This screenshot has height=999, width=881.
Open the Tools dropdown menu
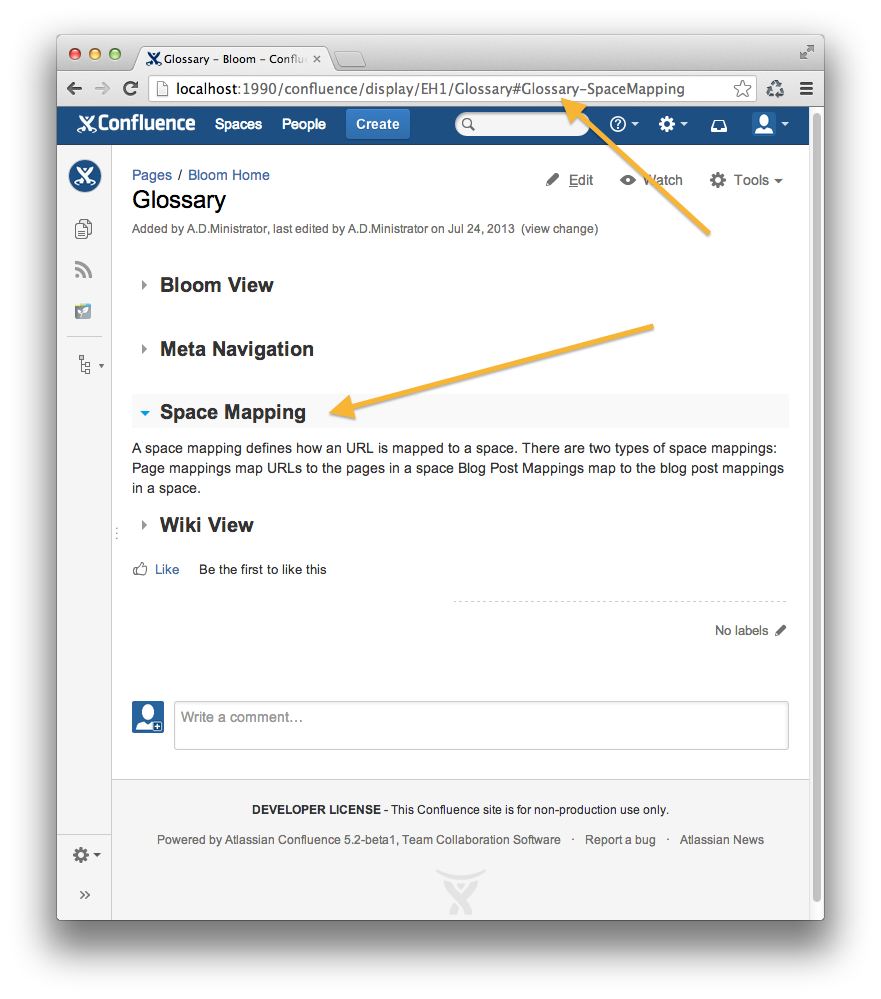coord(746,181)
